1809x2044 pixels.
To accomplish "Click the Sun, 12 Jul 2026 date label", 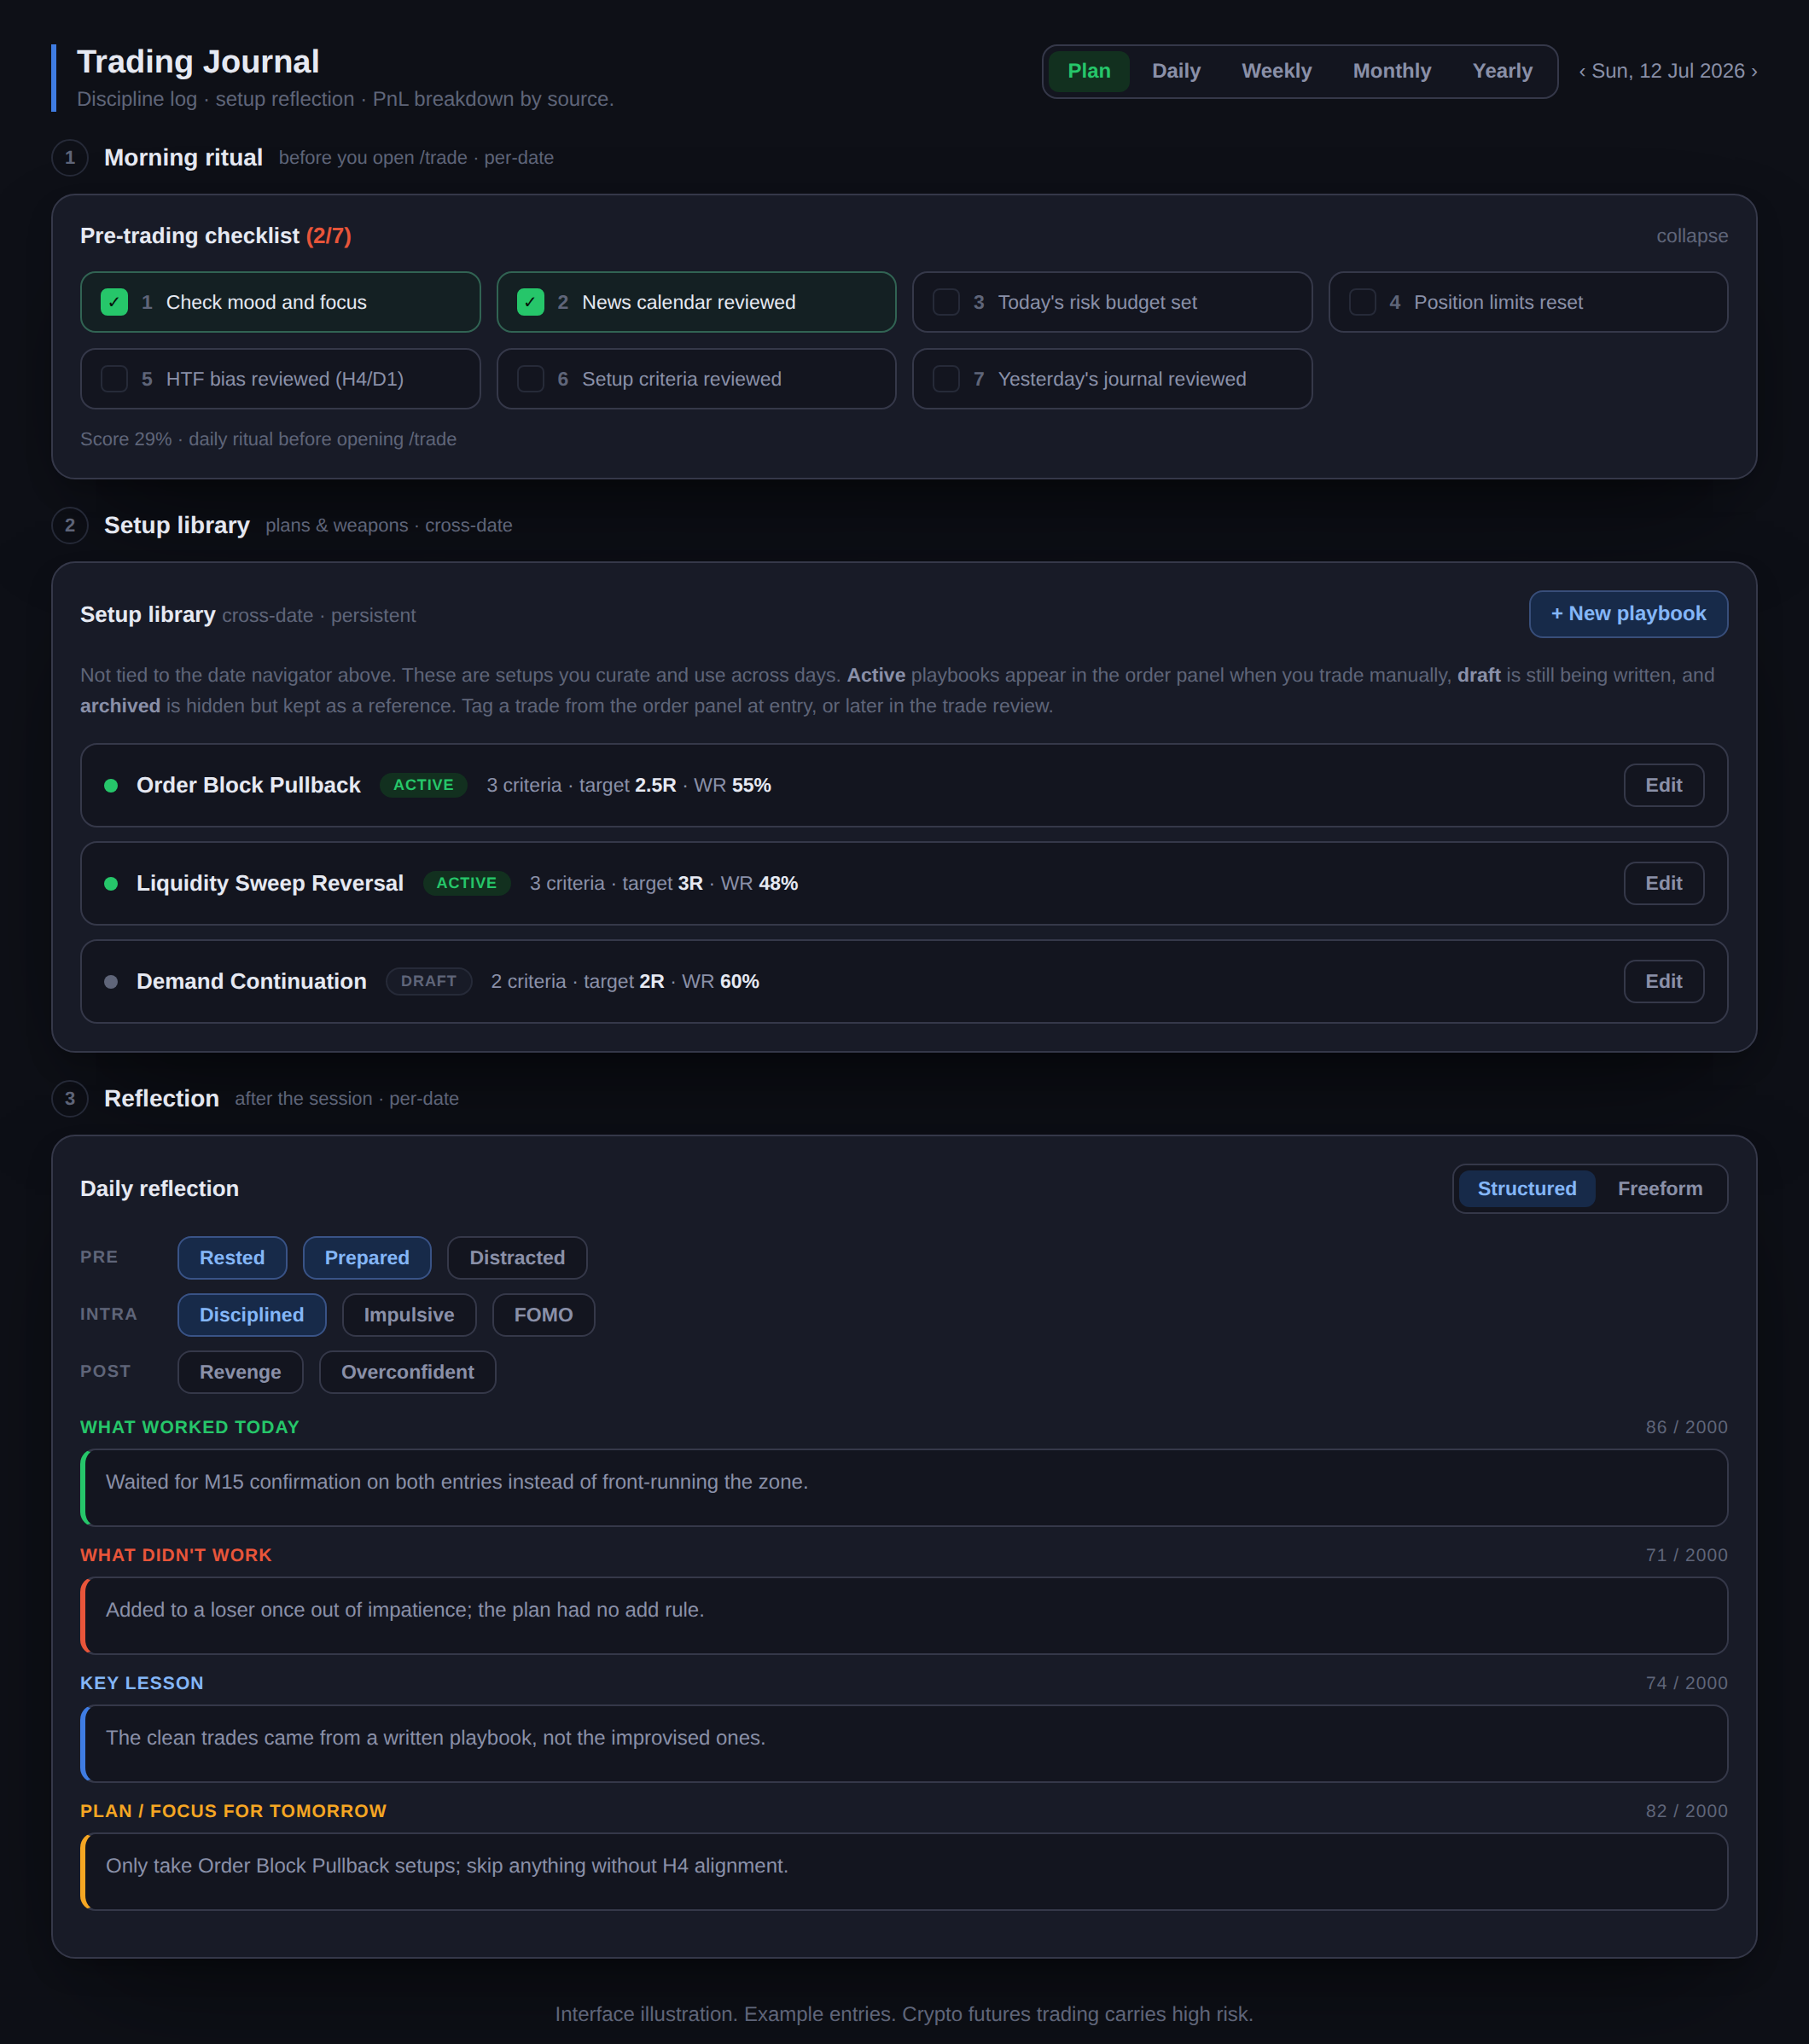I will 1668,71.
